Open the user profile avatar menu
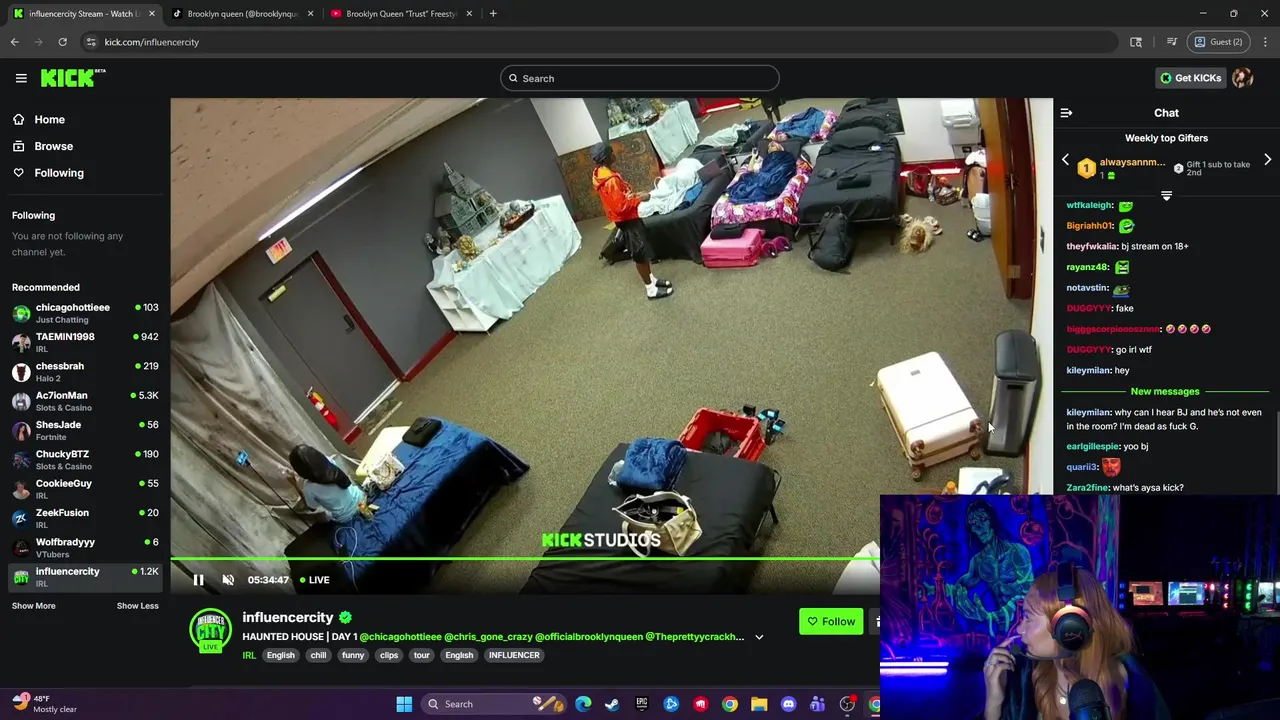1280x720 pixels. [x=1243, y=78]
